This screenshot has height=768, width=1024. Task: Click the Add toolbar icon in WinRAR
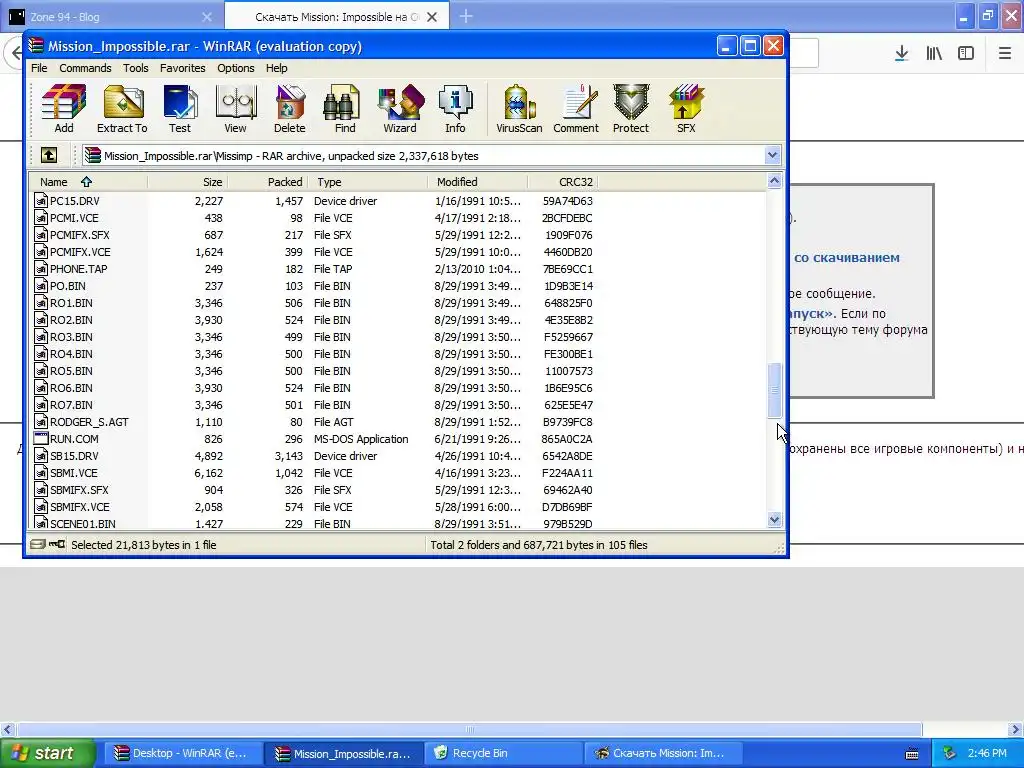[x=63, y=108]
